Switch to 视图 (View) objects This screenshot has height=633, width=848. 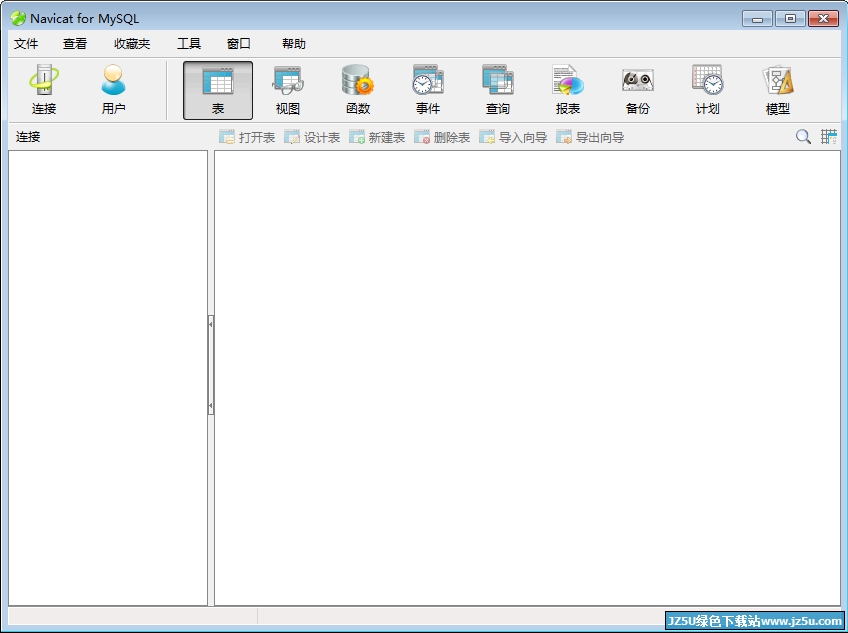pos(288,90)
